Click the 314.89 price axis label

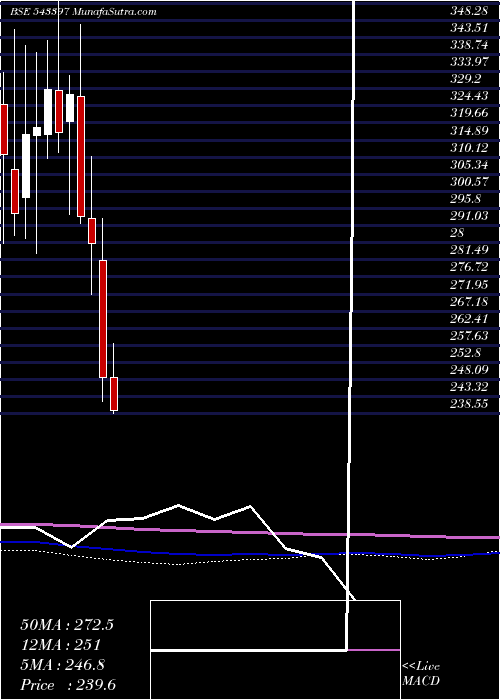tap(471, 130)
